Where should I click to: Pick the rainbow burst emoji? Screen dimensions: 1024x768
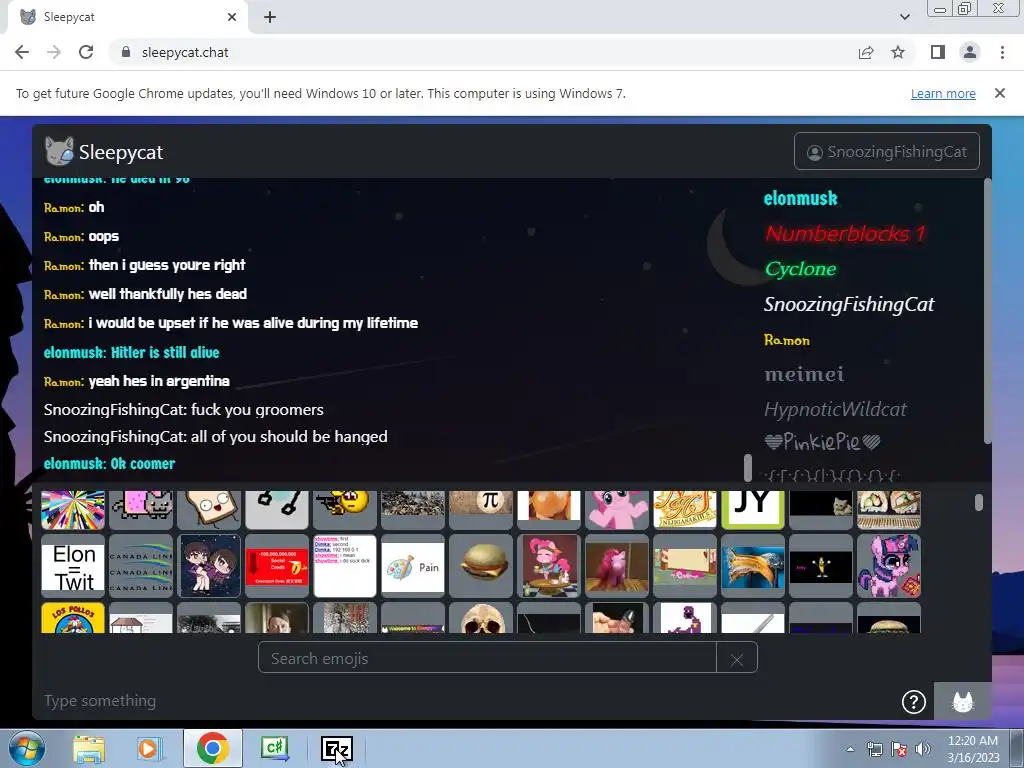(73, 509)
